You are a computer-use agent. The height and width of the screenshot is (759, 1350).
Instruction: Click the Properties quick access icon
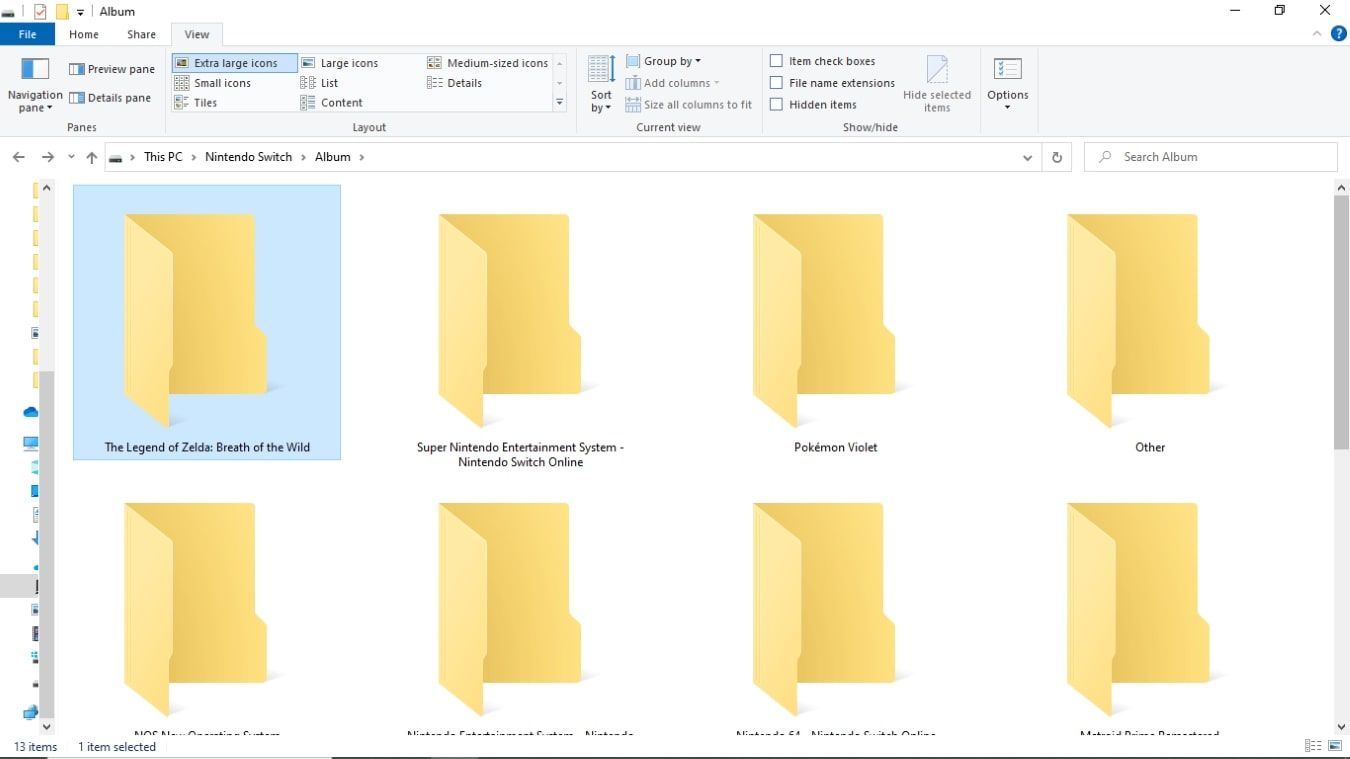coord(40,12)
